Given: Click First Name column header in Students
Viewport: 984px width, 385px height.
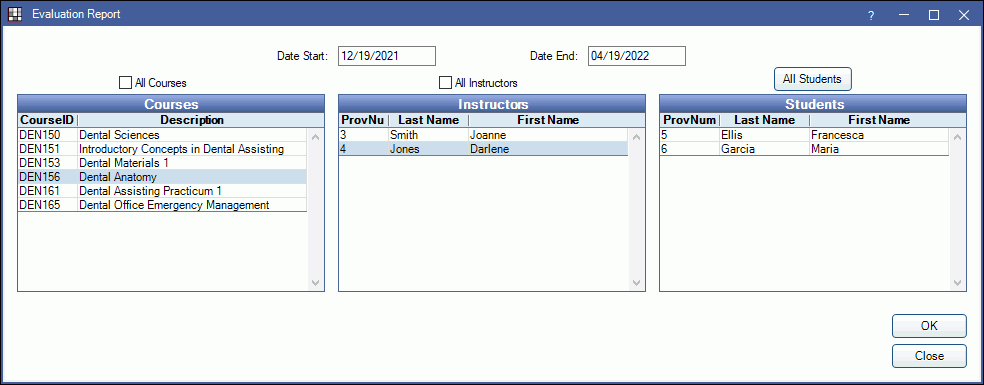Looking at the screenshot, I should tap(879, 120).
